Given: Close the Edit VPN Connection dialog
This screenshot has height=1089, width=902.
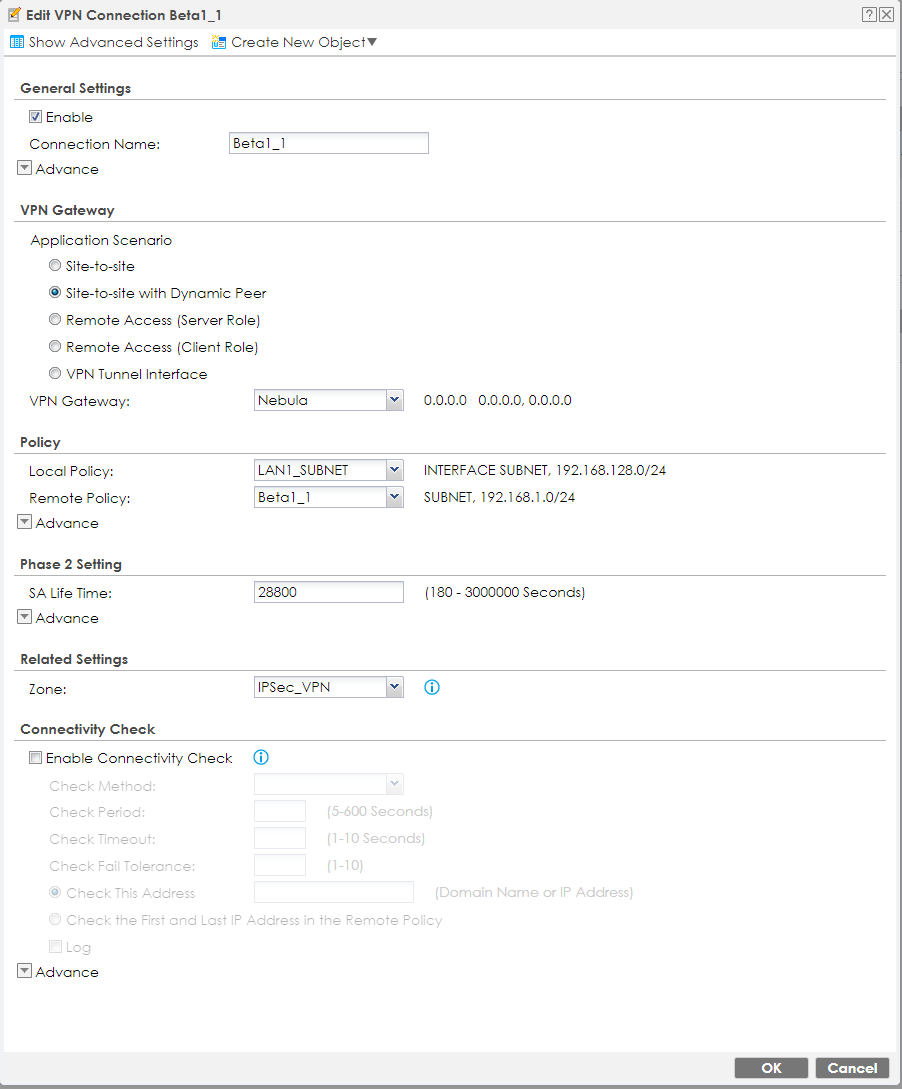Looking at the screenshot, I should (886, 15).
